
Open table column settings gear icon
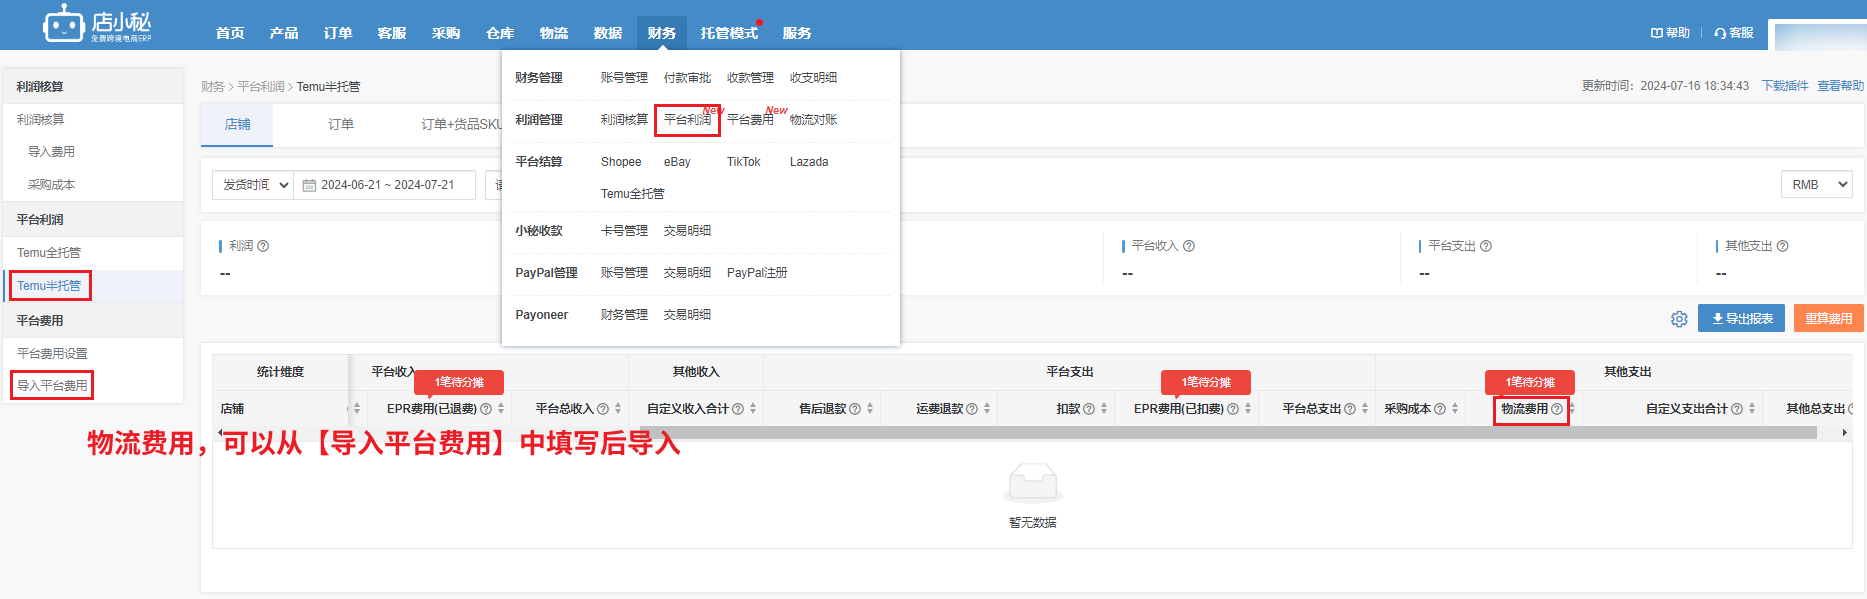(1679, 319)
